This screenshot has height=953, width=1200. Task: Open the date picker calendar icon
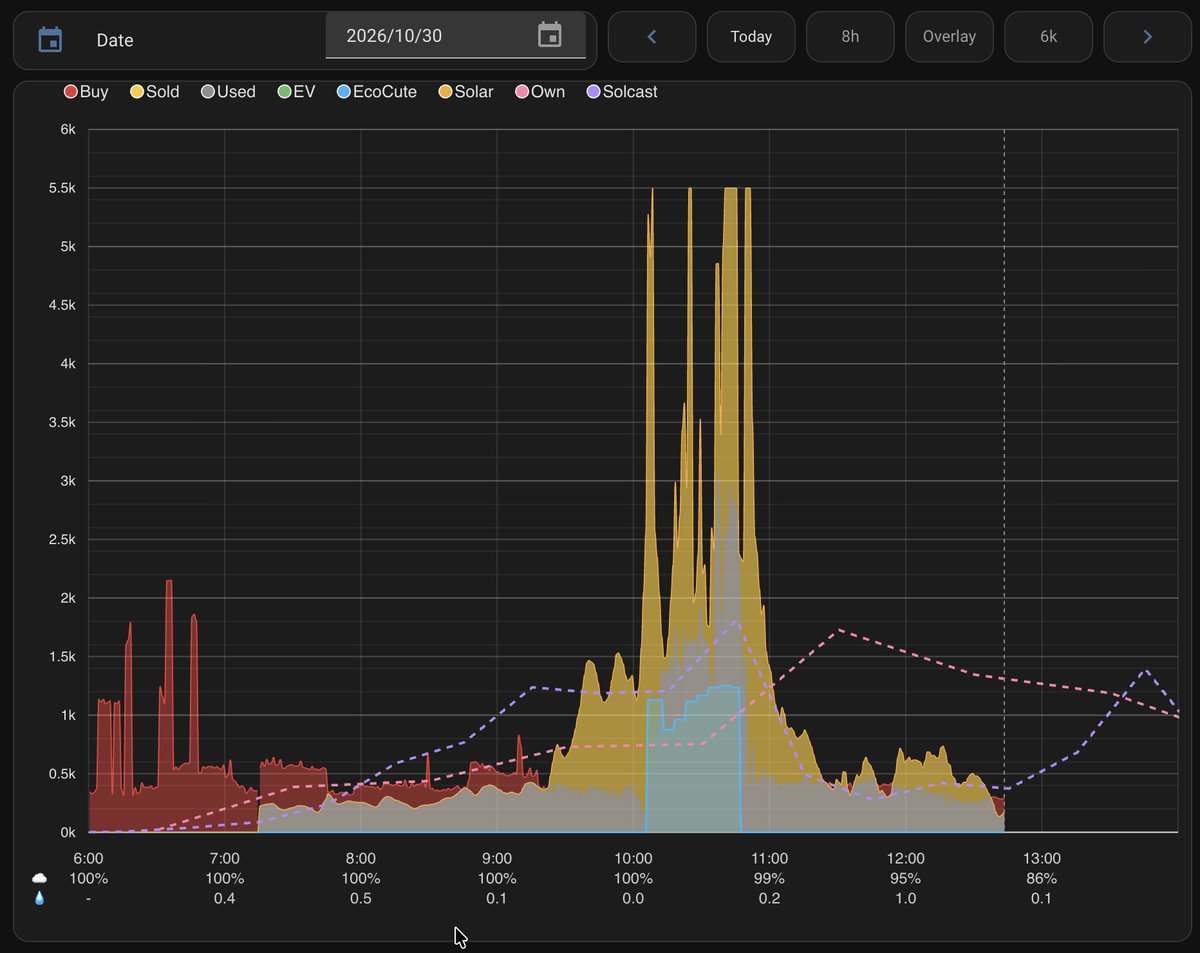pyautogui.click(x=550, y=35)
